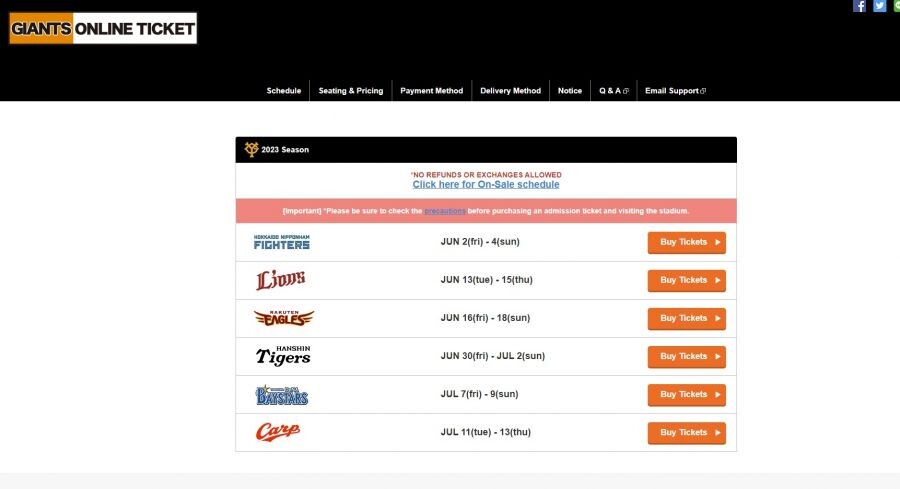The height and width of the screenshot is (489, 900).
Task: Select the 'JUN 2(fri) - 4(sun)' date text
Action: [x=480, y=242]
